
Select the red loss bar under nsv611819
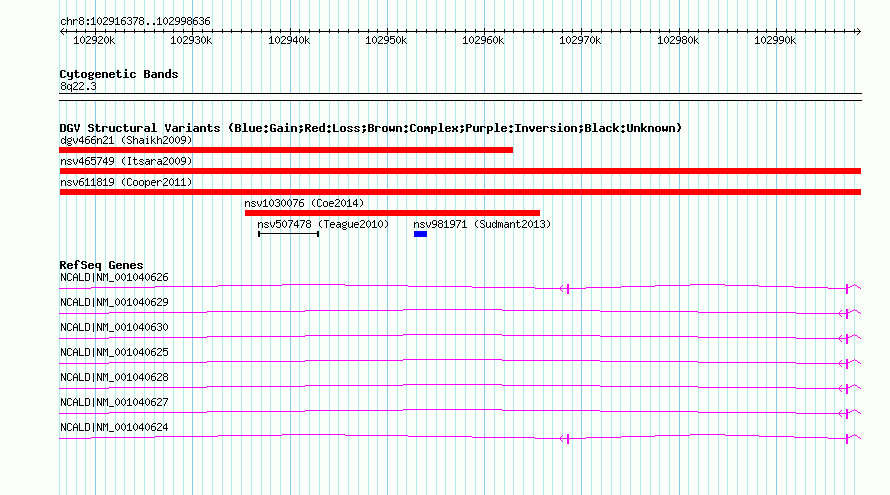coord(460,192)
